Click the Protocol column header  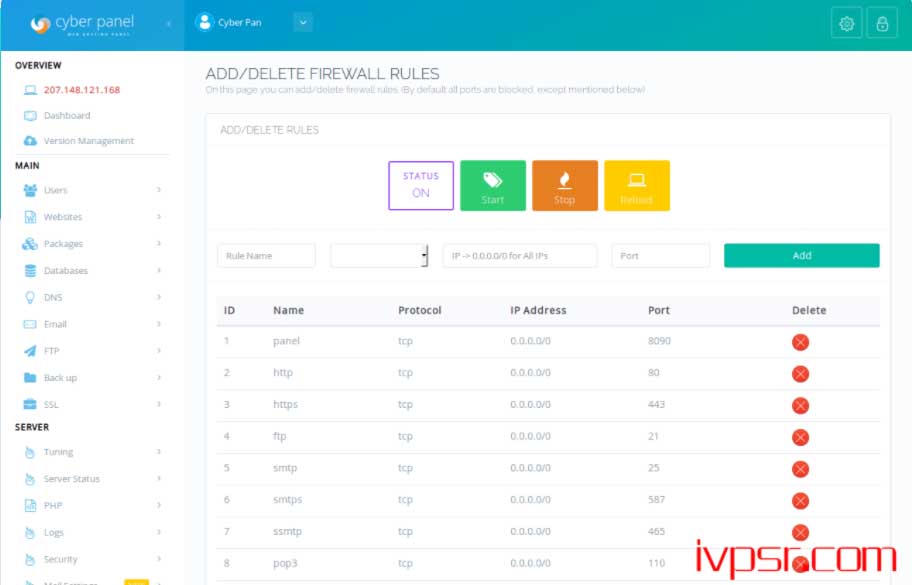419,310
